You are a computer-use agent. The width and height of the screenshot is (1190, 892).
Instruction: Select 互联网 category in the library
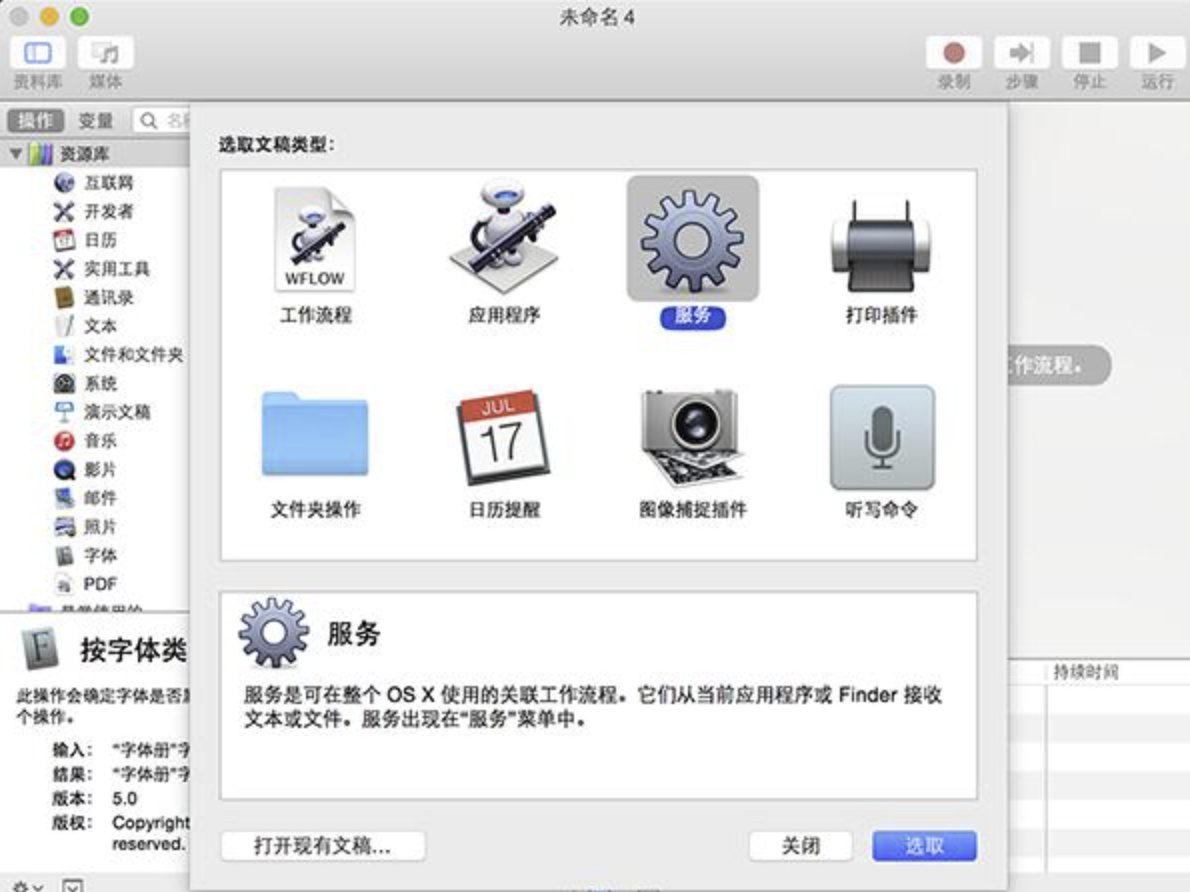point(94,182)
